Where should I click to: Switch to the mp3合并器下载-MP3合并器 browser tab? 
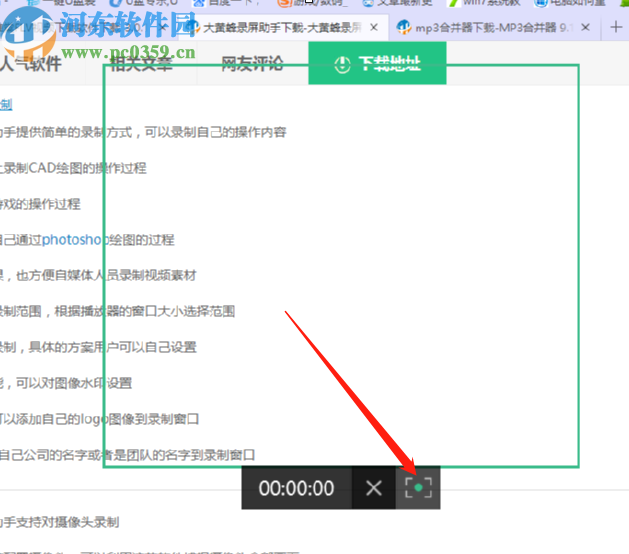[x=494, y=28]
